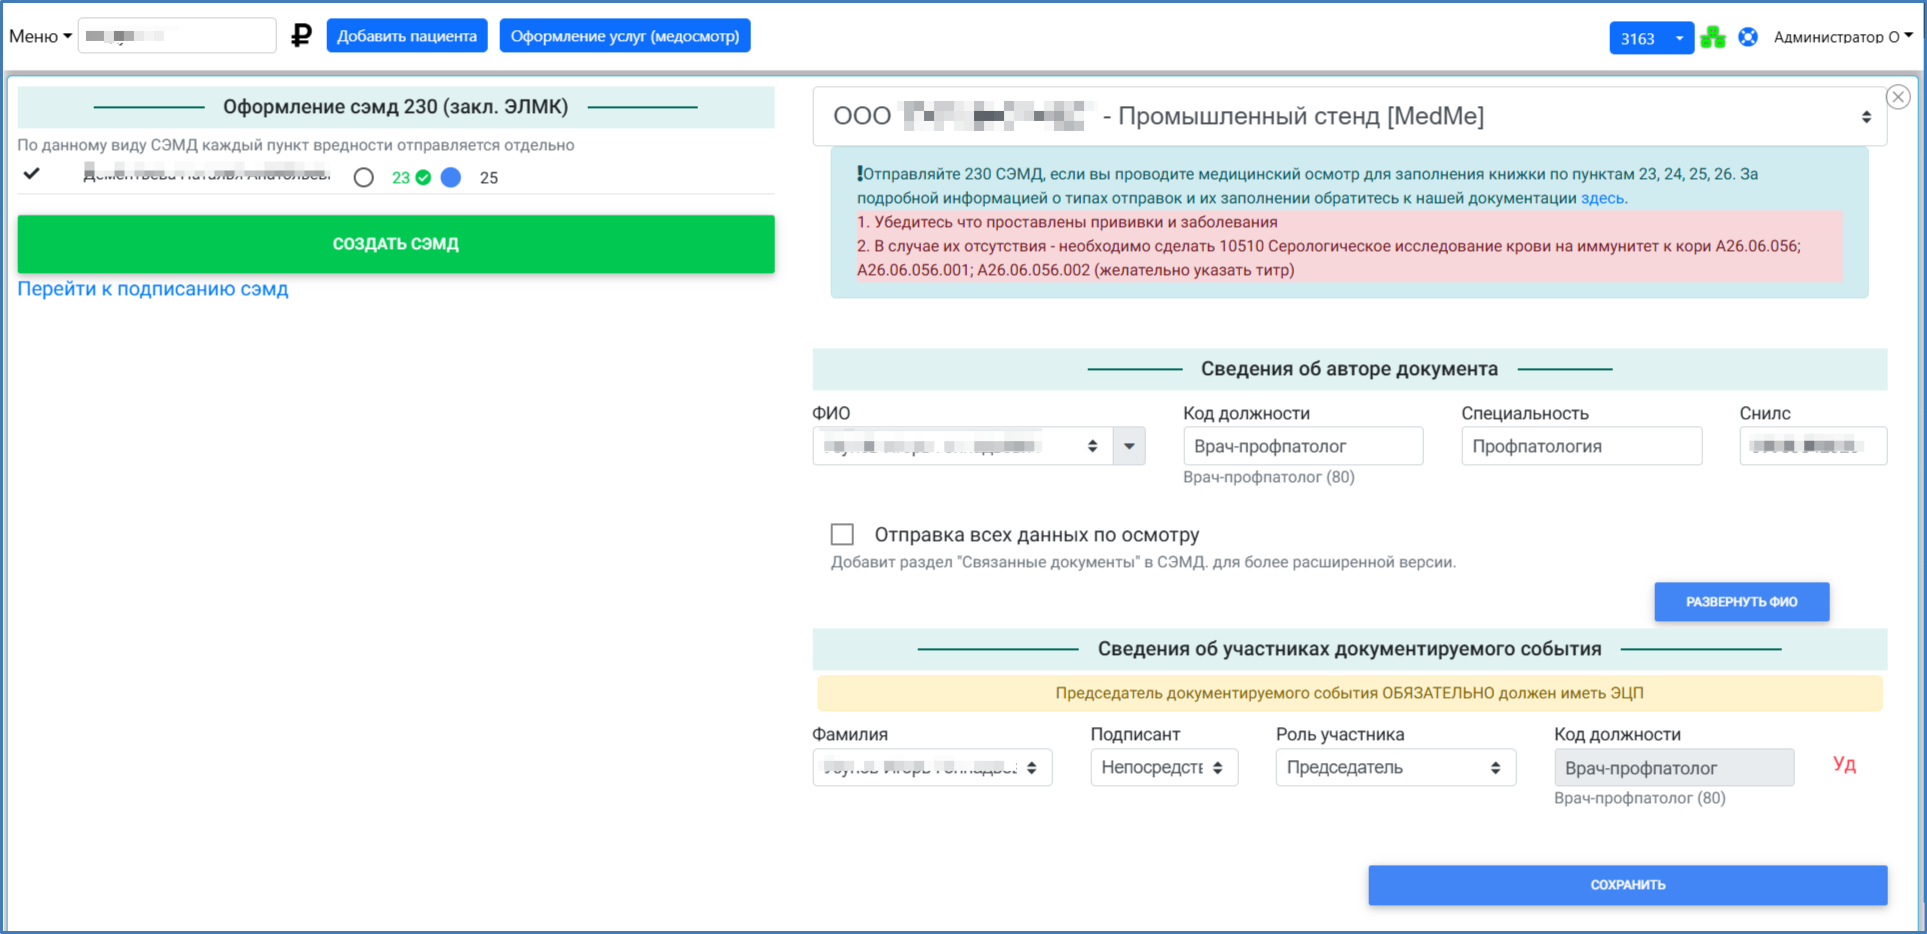The height and width of the screenshot is (934, 1927).
Task: Click the checkmark beside the patient name
Action: (32, 173)
